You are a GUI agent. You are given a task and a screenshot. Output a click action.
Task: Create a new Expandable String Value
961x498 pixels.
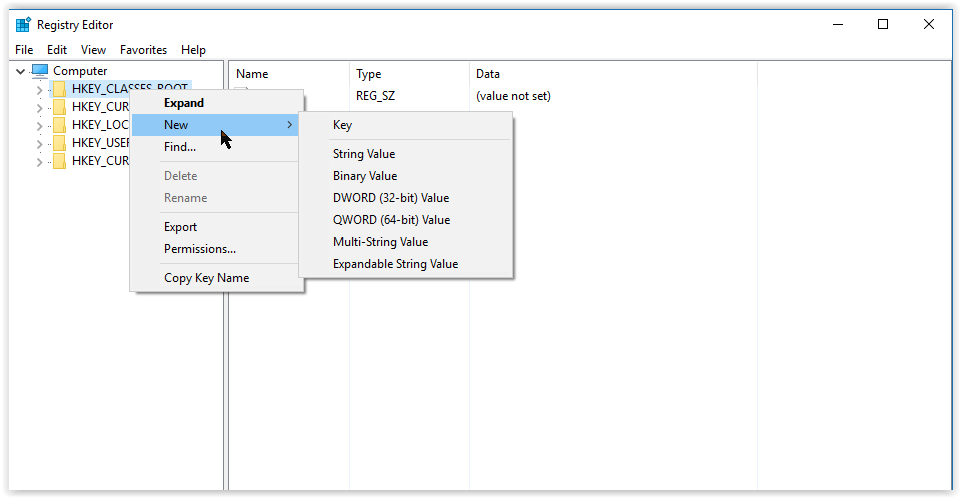pos(406,264)
